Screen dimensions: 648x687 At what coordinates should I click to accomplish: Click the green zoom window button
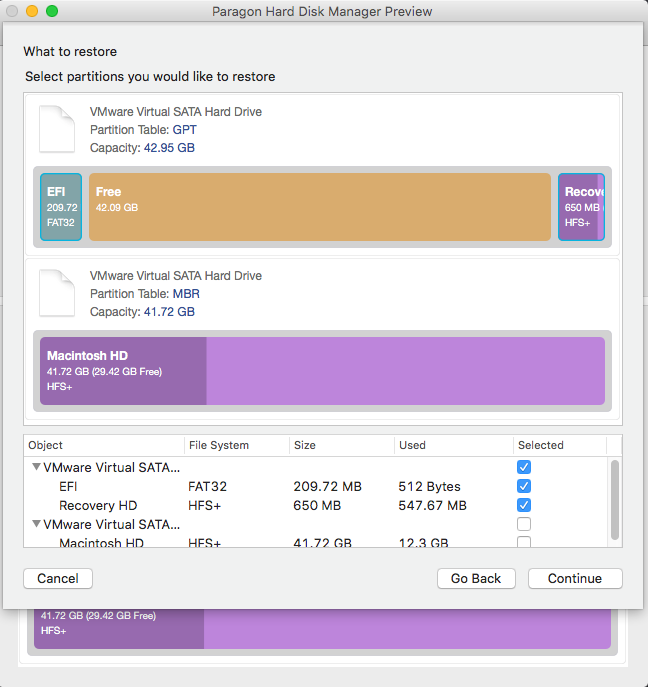[52, 11]
